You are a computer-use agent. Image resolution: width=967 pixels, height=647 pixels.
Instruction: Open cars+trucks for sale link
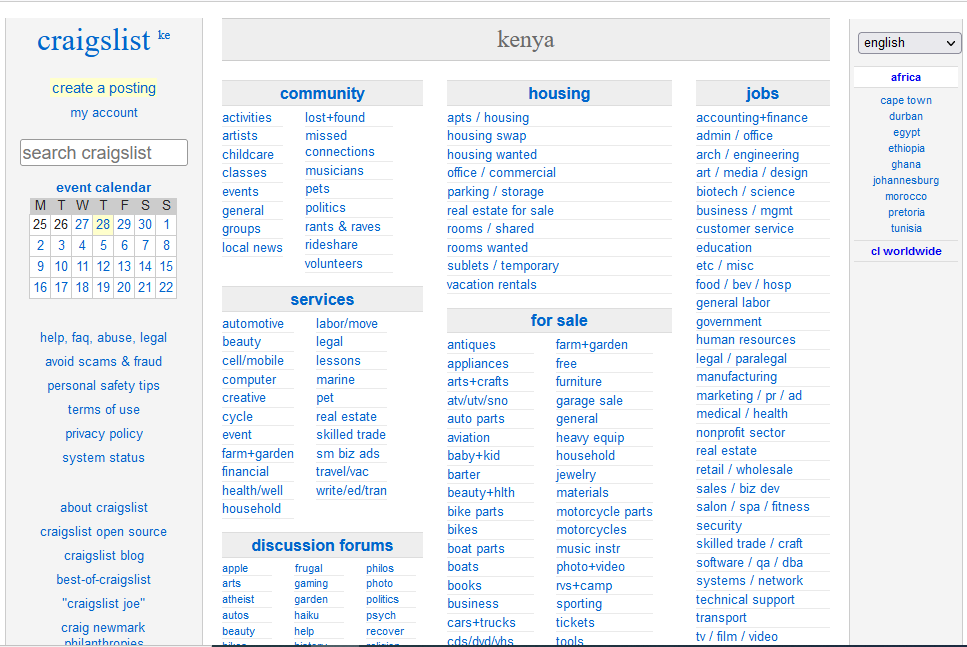point(481,623)
